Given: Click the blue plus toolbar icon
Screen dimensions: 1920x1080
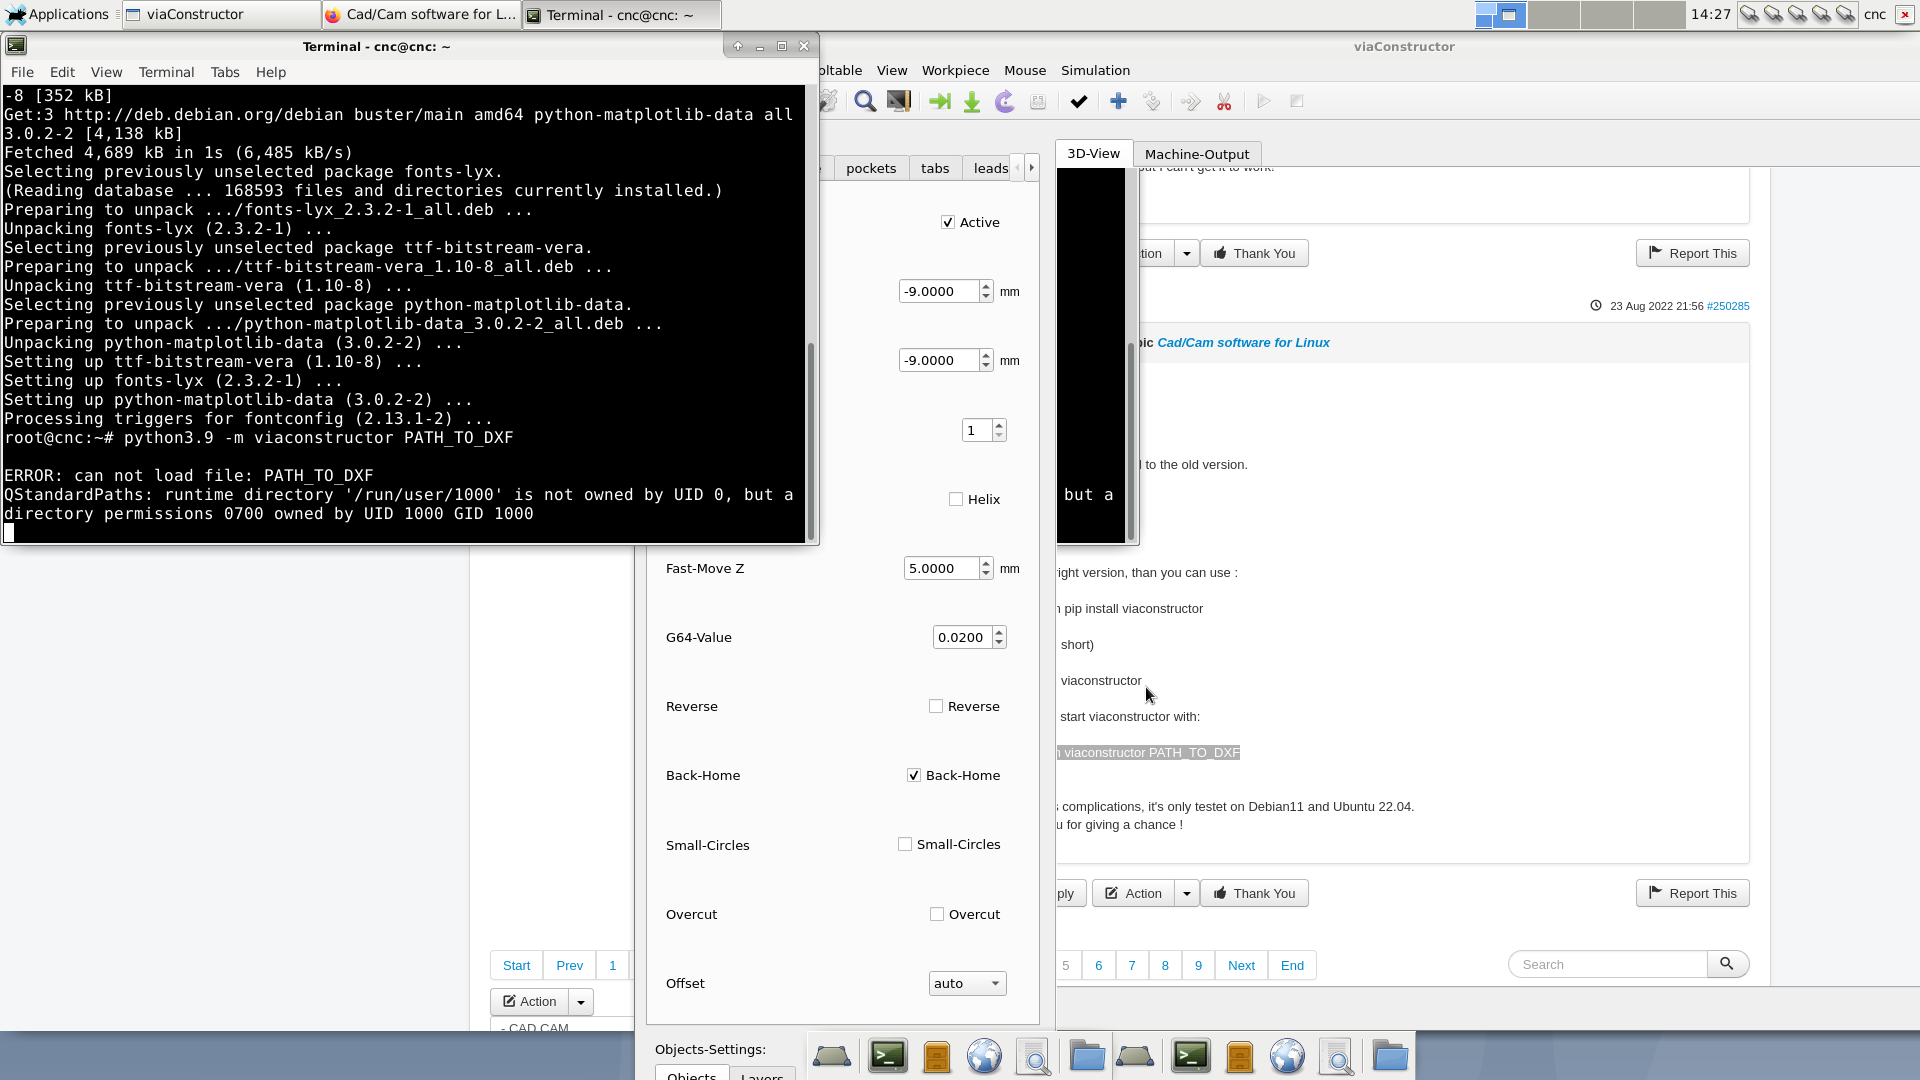Looking at the screenshot, I should [x=1118, y=101].
